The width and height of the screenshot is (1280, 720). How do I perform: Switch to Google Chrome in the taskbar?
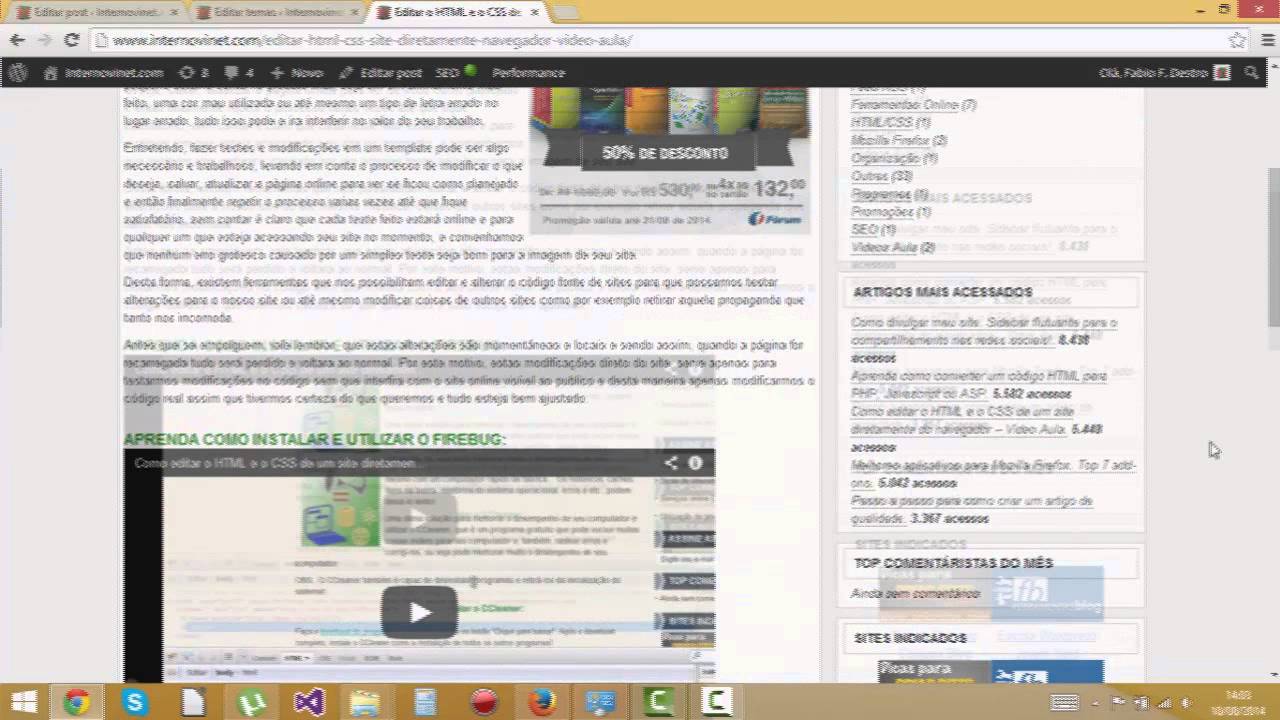click(x=76, y=703)
